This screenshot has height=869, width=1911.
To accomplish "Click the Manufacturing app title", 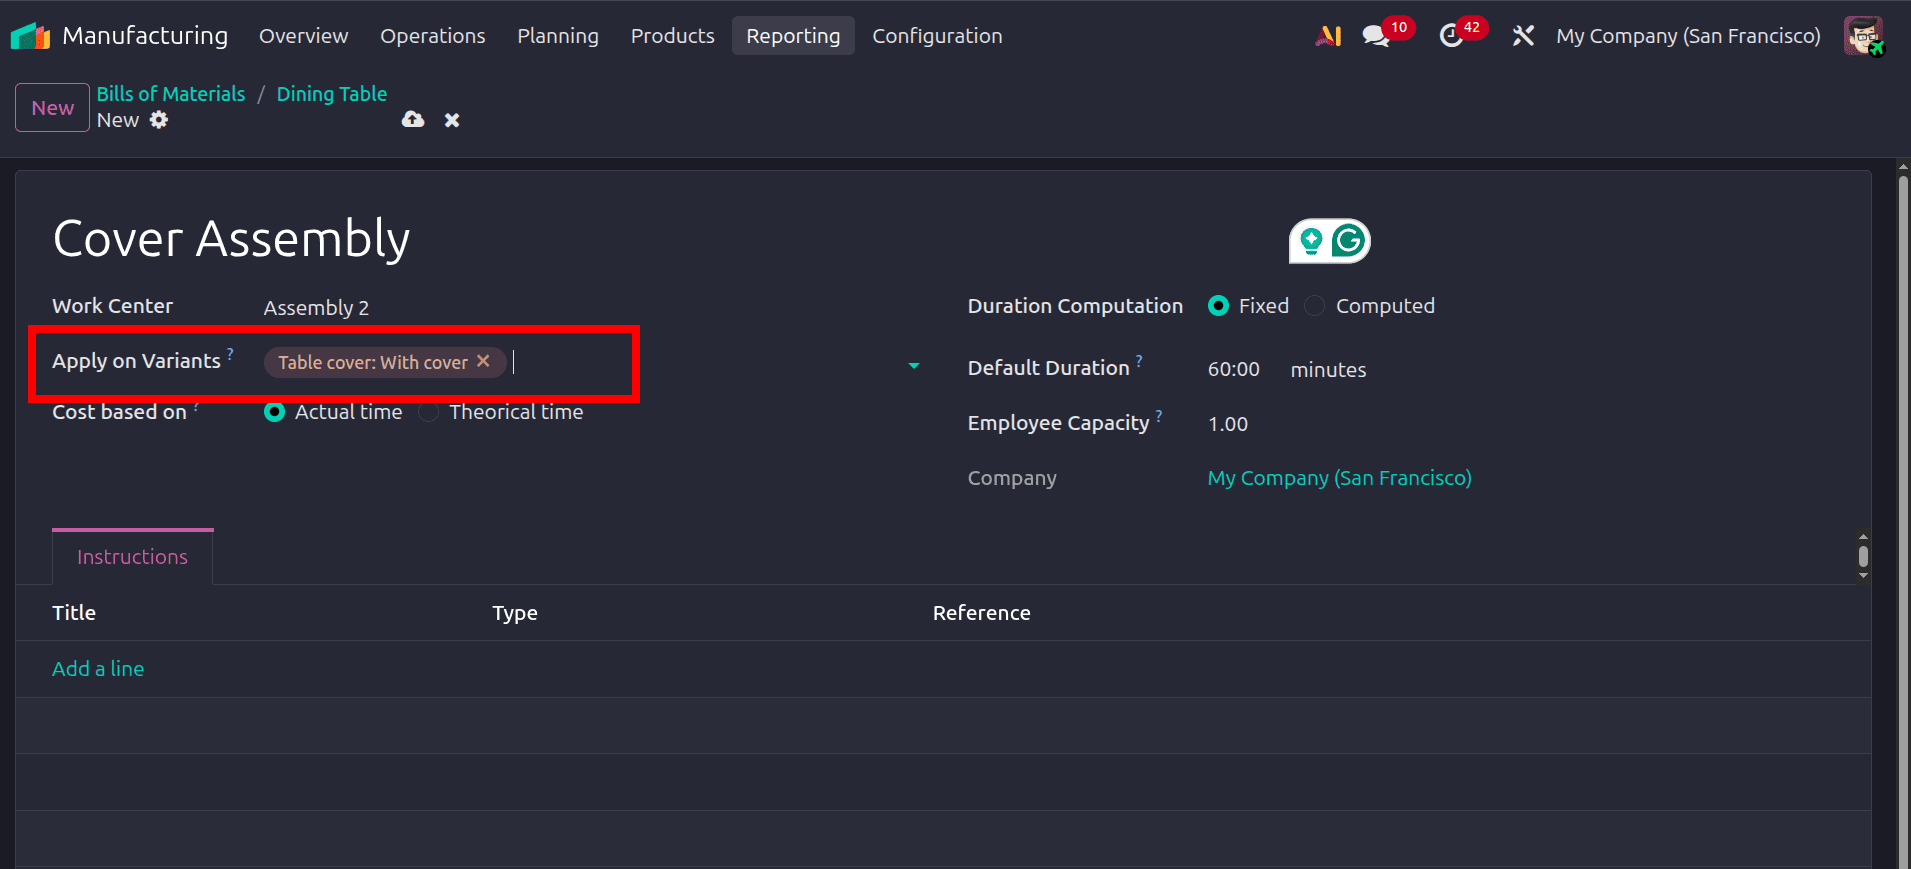I will pos(145,36).
